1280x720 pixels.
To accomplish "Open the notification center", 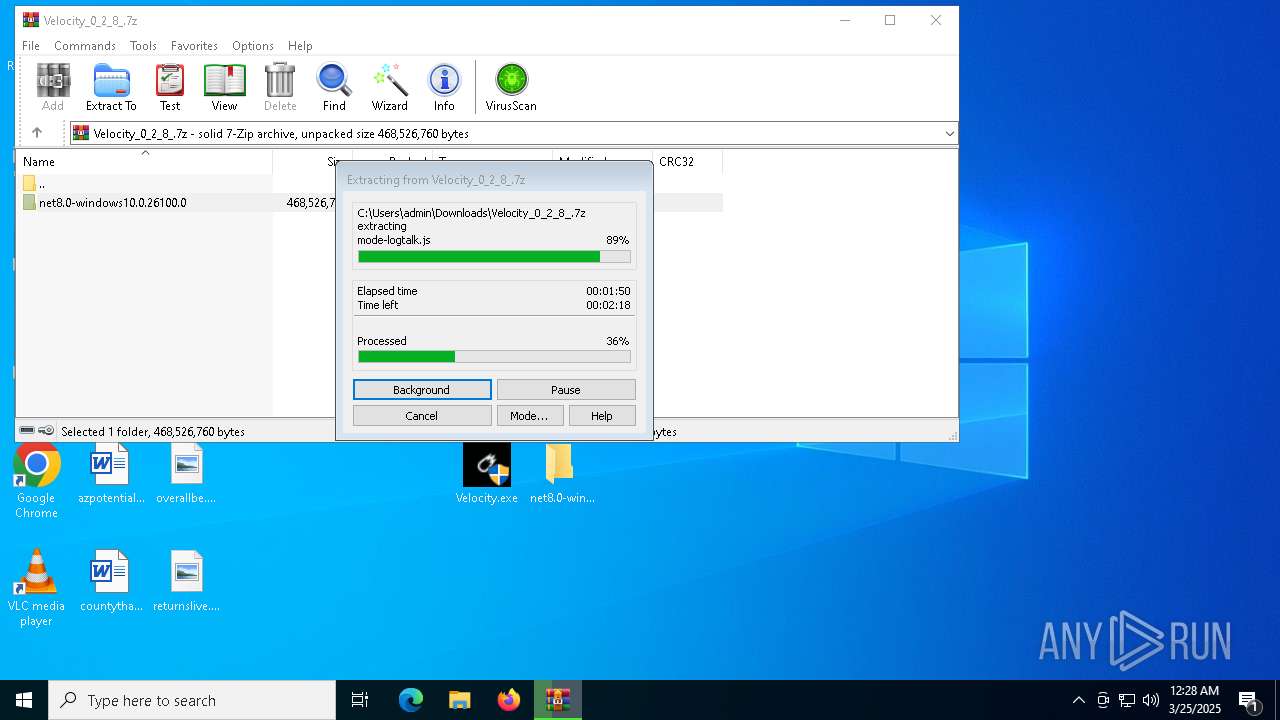I will [x=1248, y=700].
